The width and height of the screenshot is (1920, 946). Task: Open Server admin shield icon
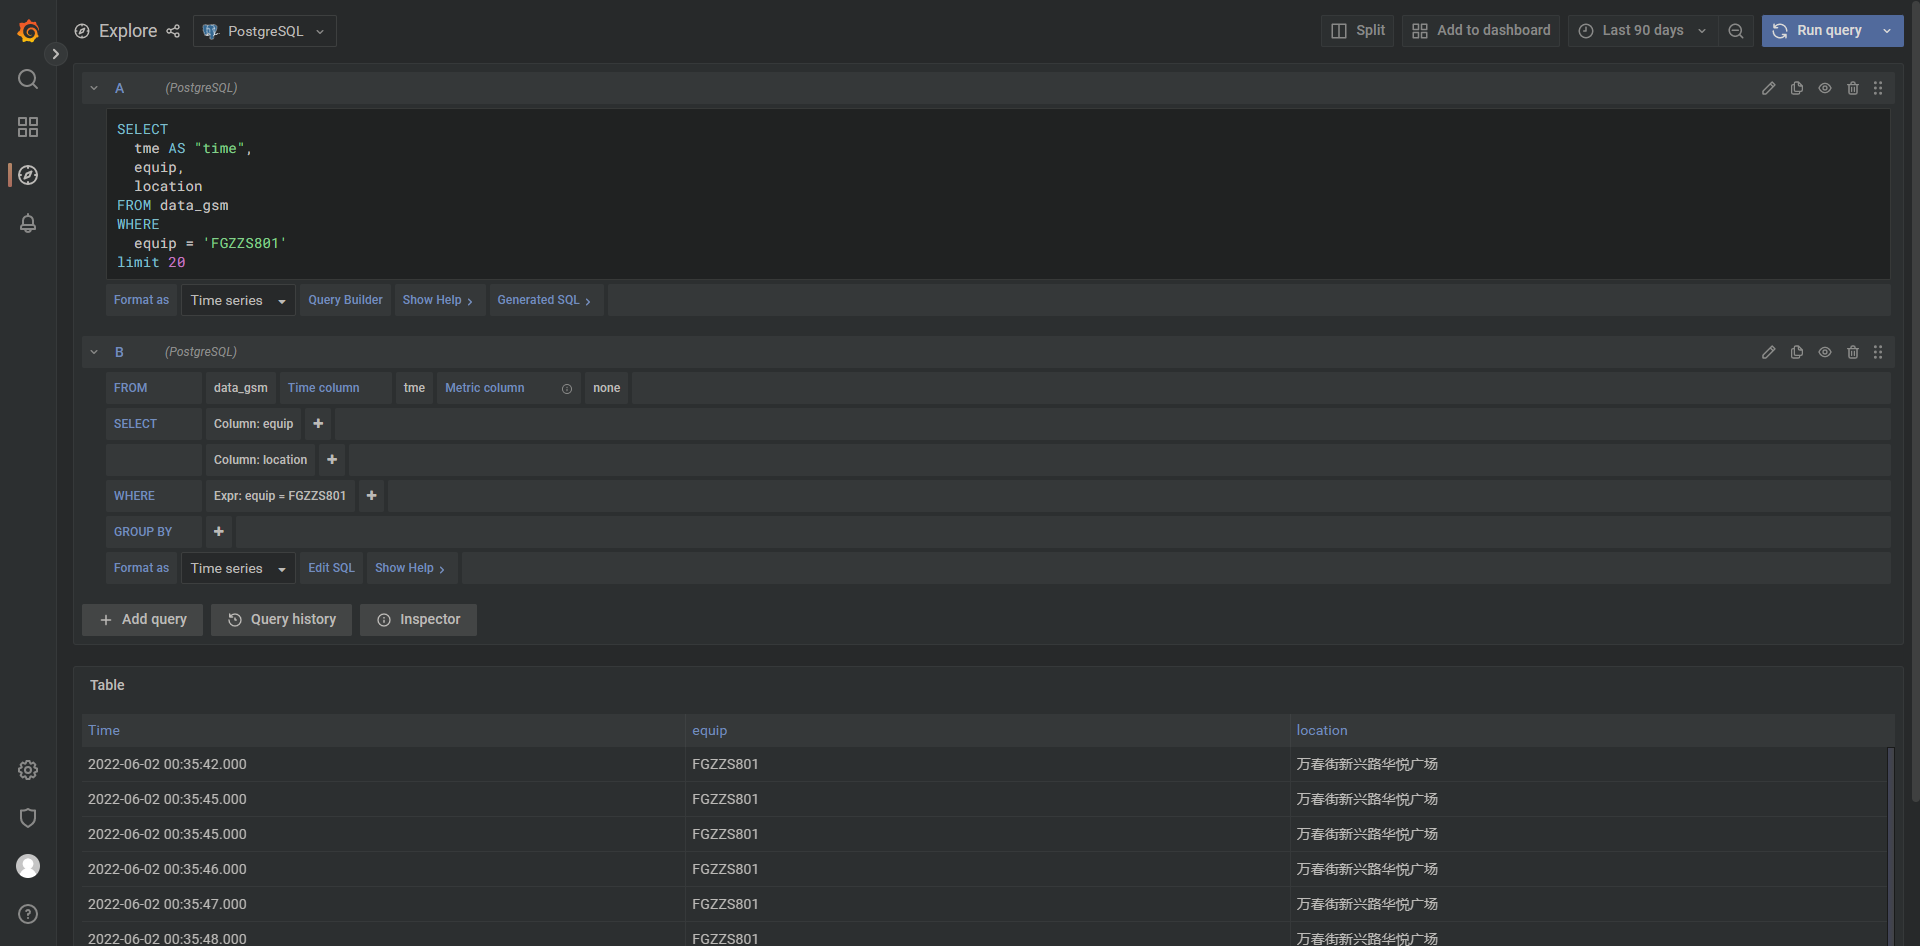click(x=28, y=818)
